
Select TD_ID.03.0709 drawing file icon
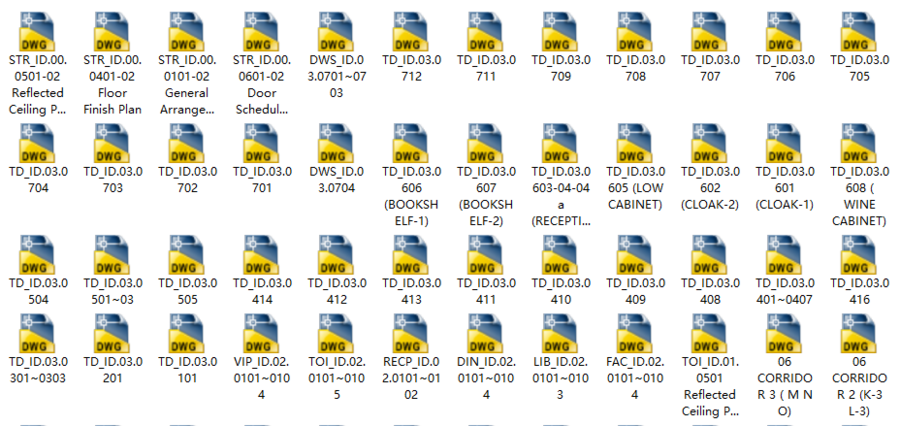point(560,32)
